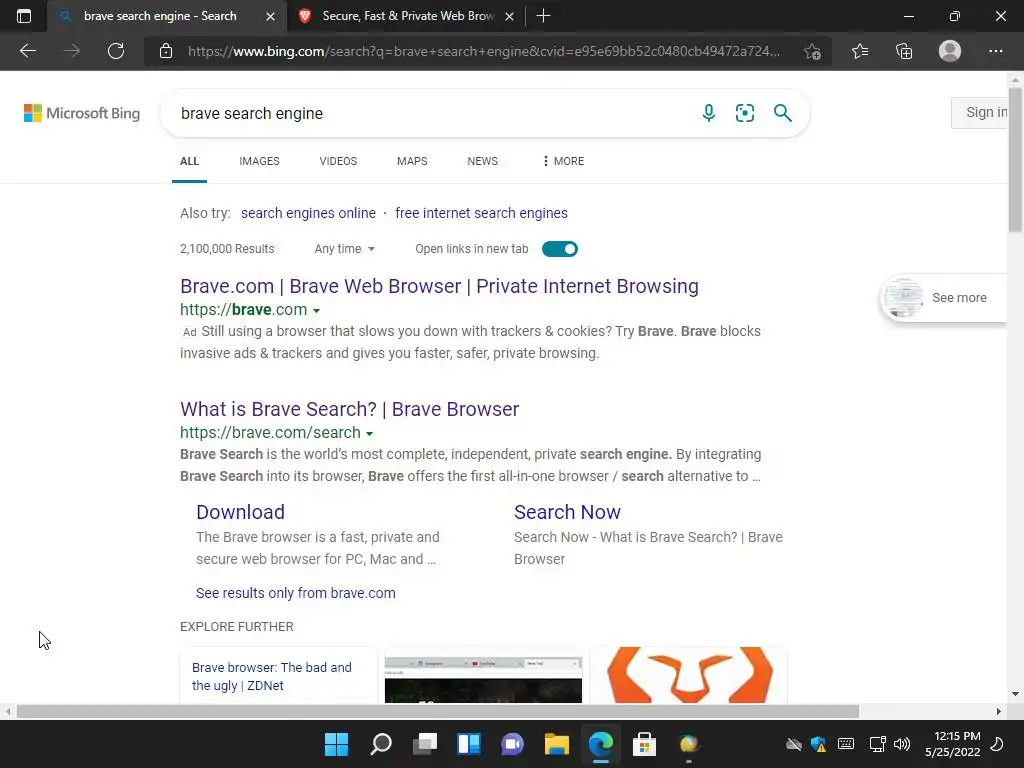Open the tab actions menu icon
1024x768 pixels.
click(24, 16)
